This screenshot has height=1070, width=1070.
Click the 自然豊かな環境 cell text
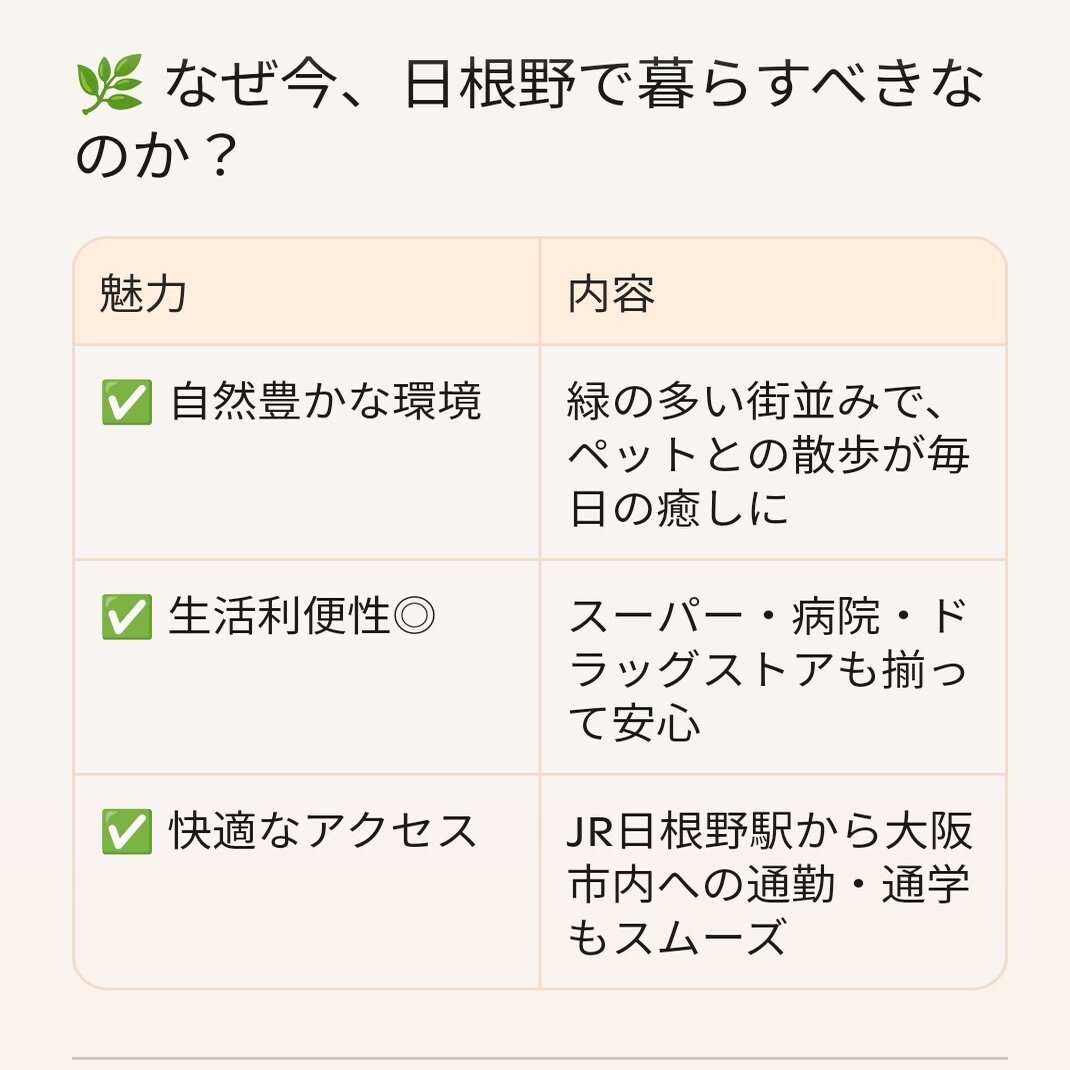point(326,401)
